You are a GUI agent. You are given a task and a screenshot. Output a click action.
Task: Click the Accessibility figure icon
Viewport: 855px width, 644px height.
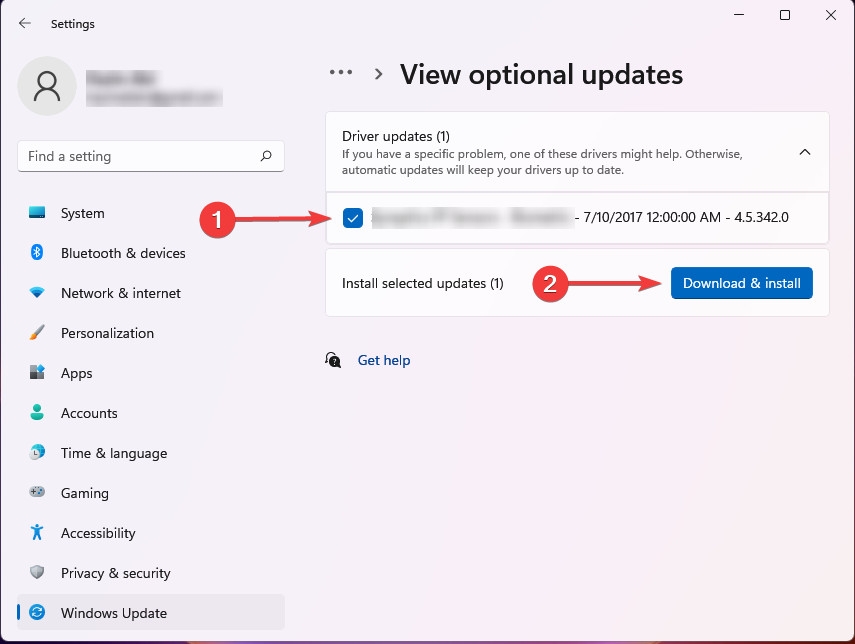tap(37, 532)
